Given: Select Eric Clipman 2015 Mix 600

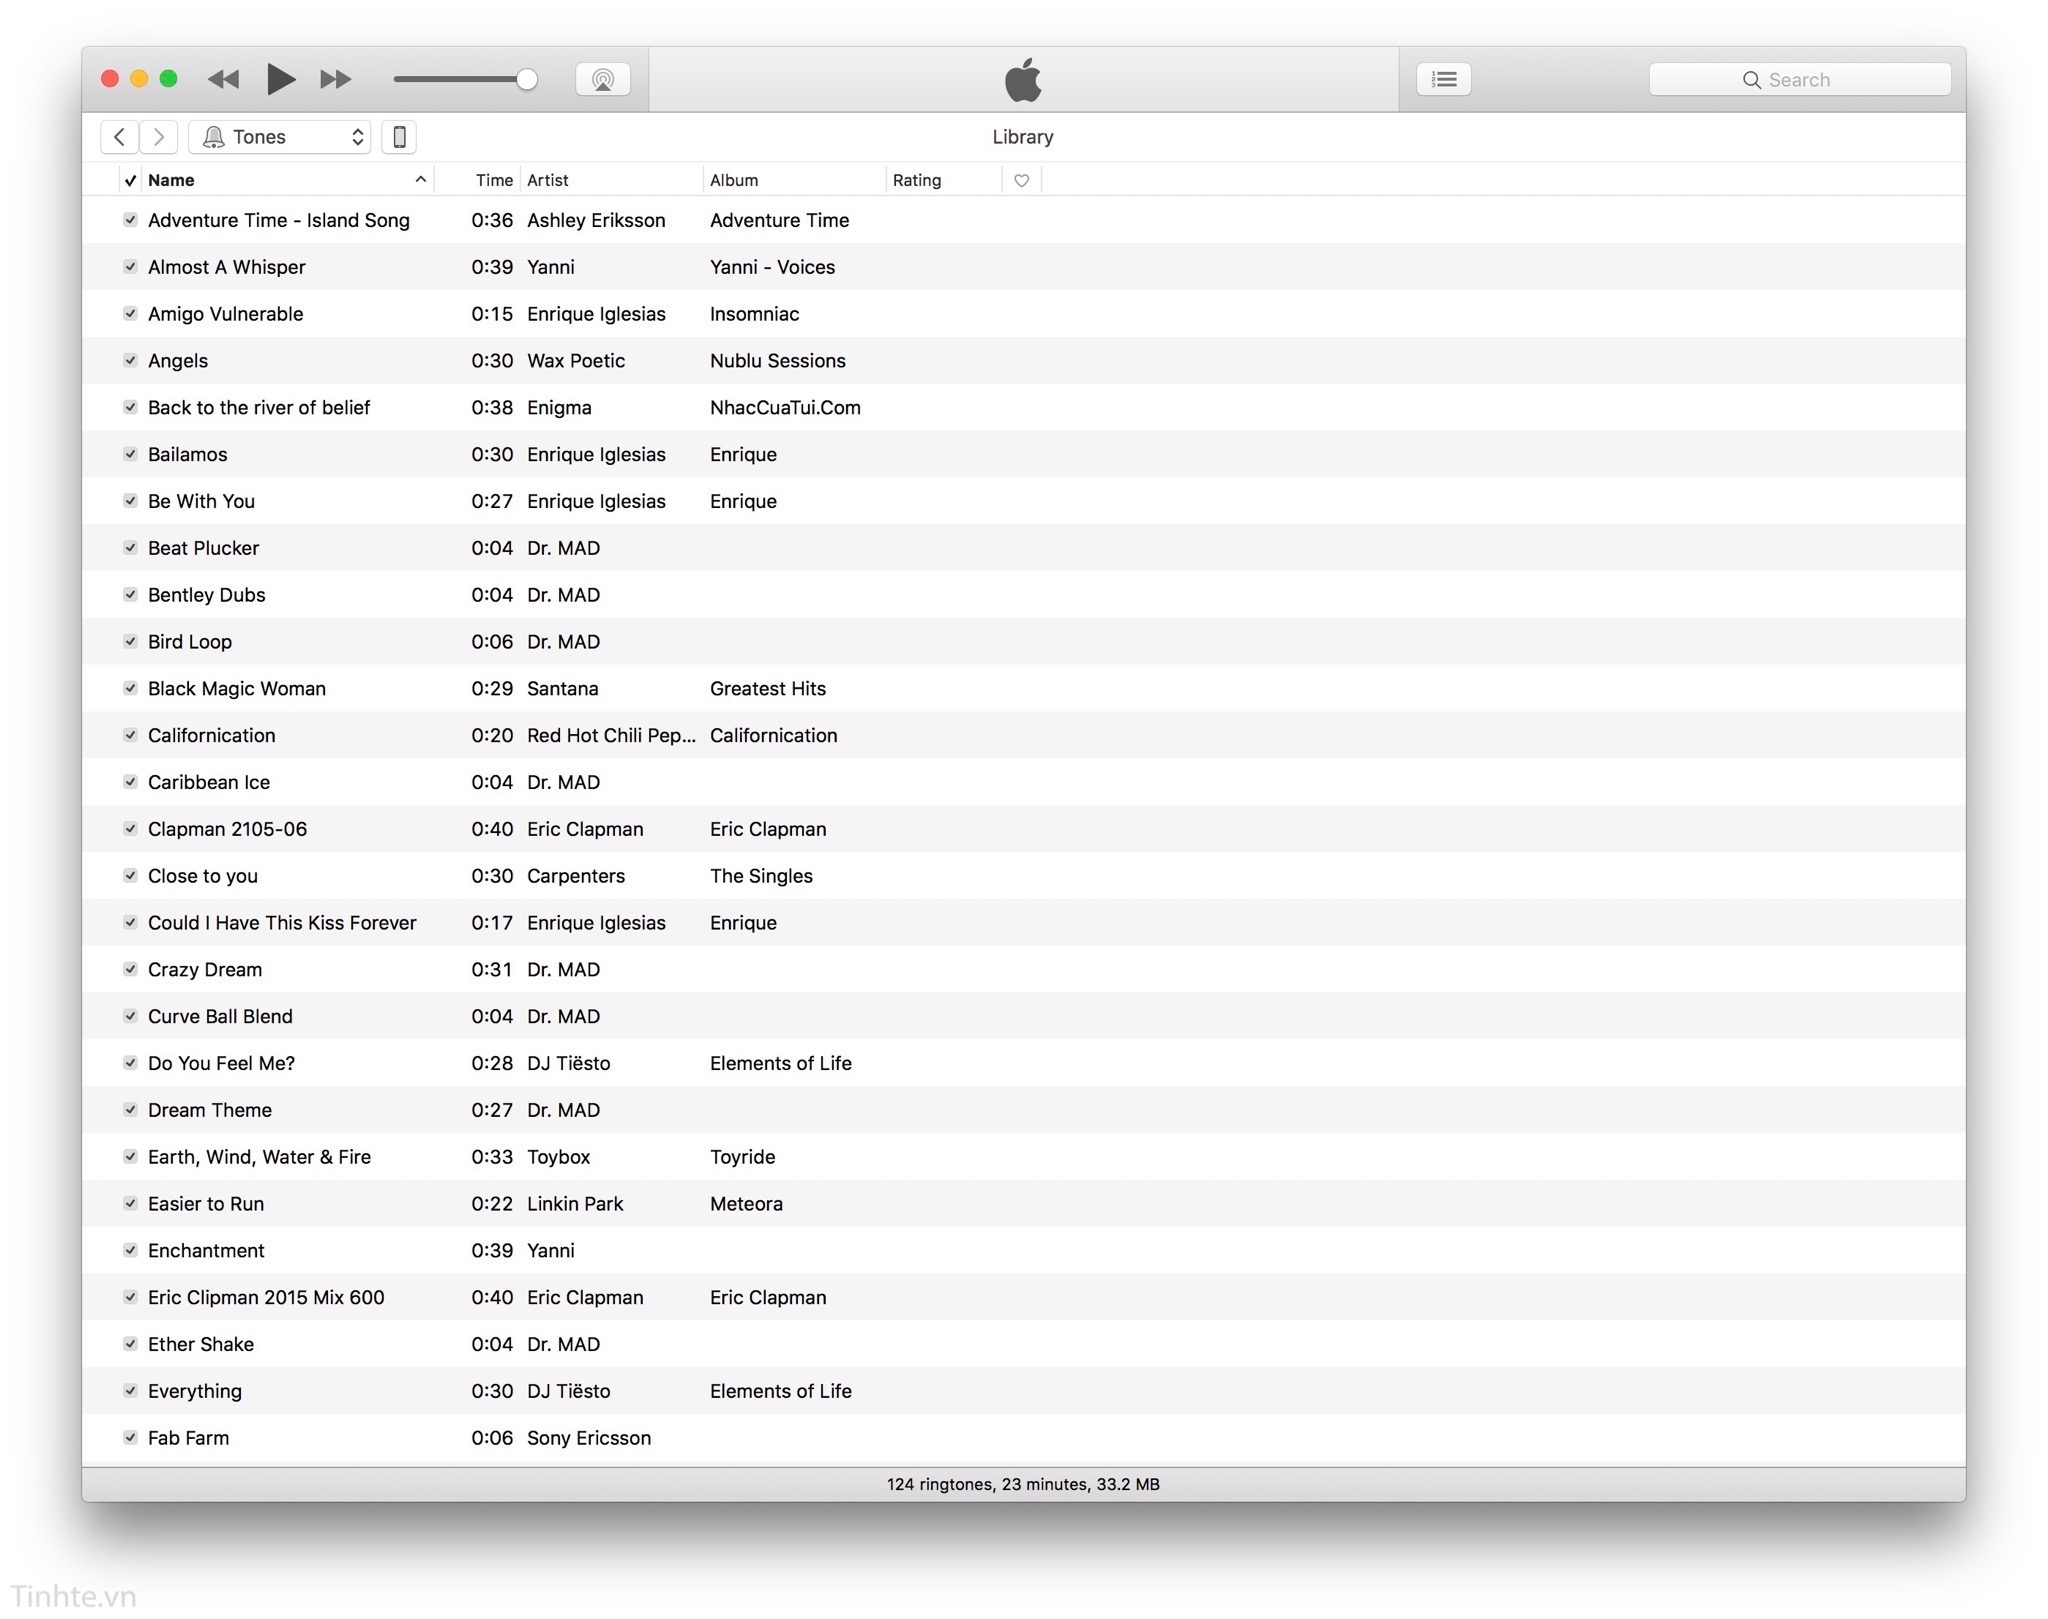Looking at the screenshot, I should [266, 1298].
